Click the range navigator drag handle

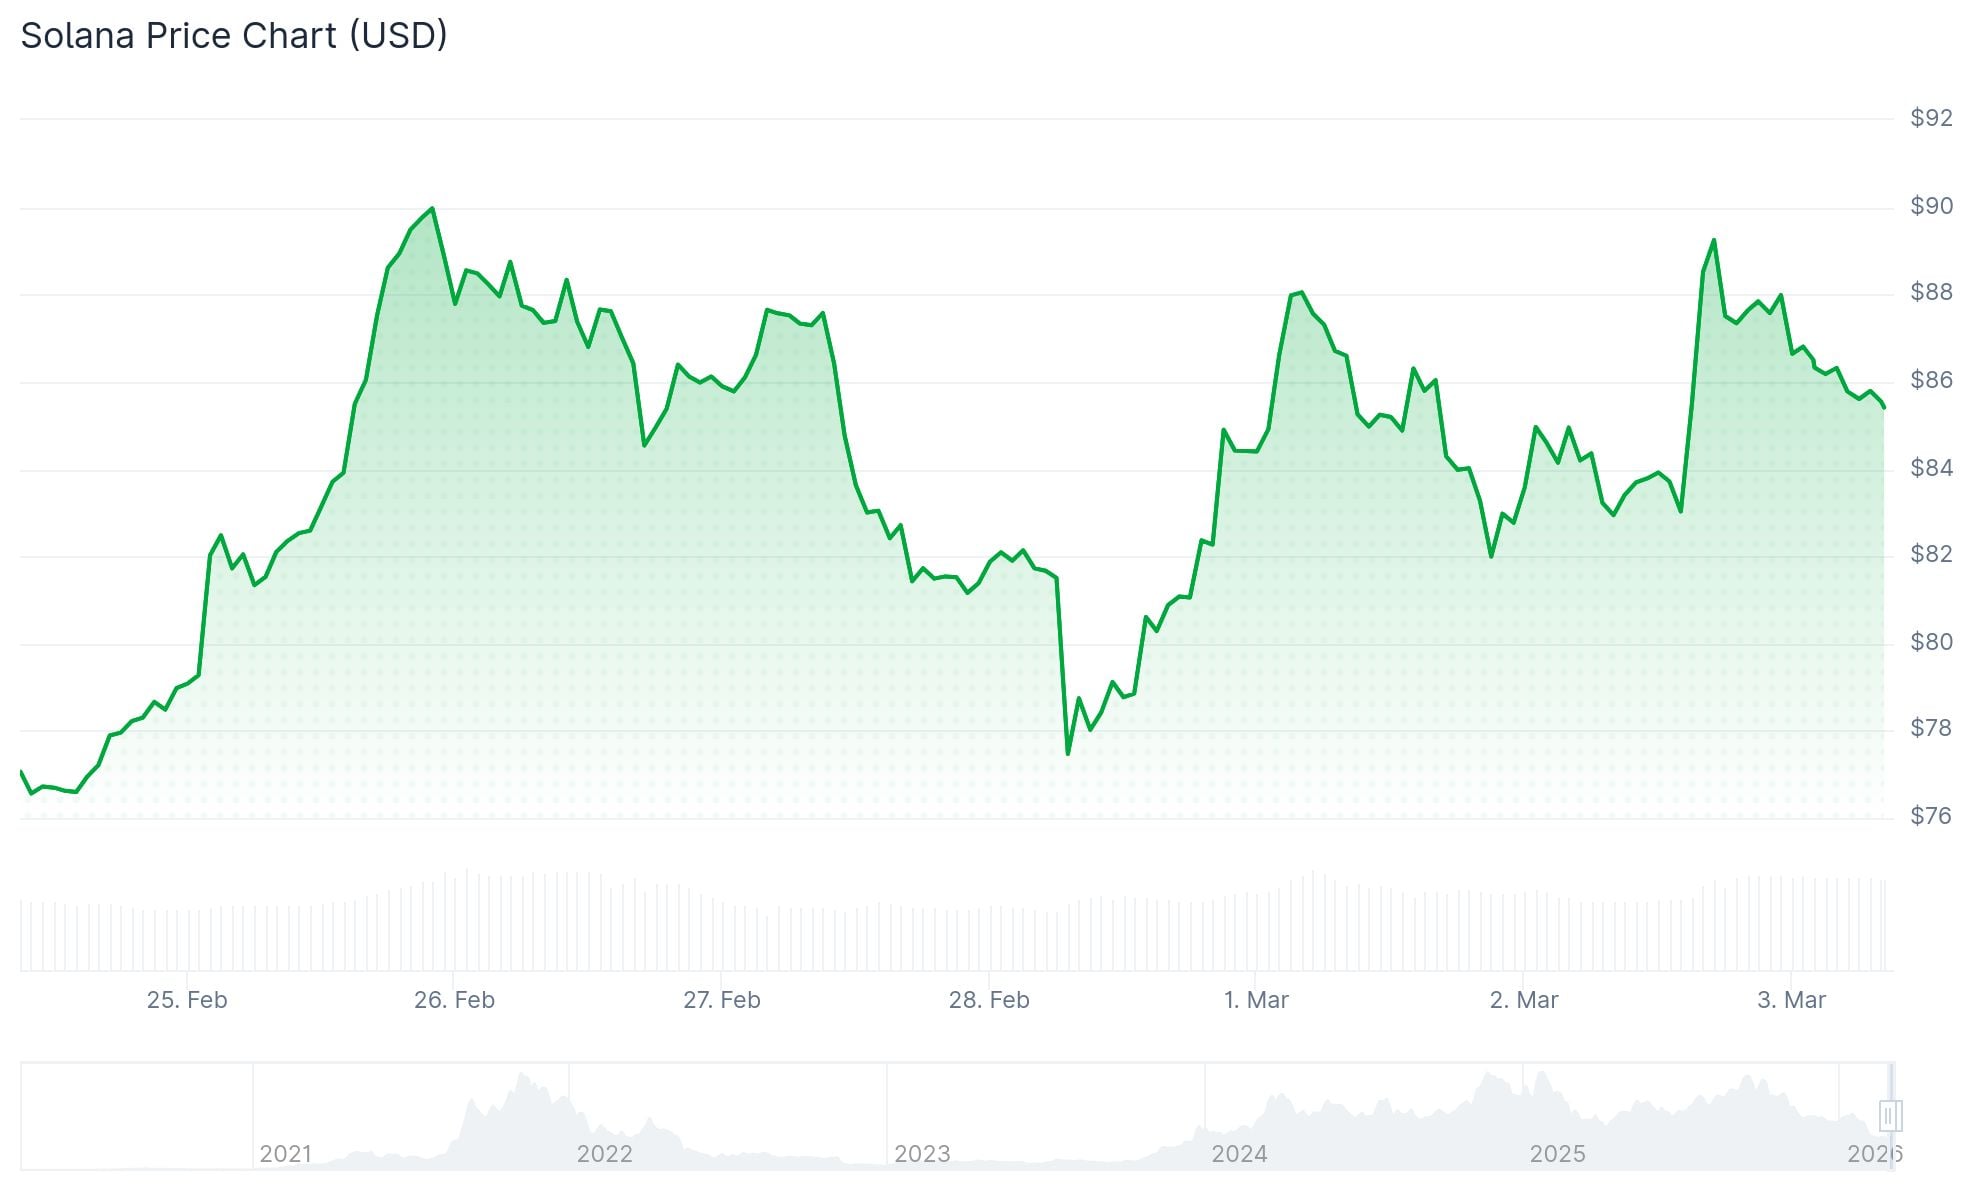click(1889, 1115)
